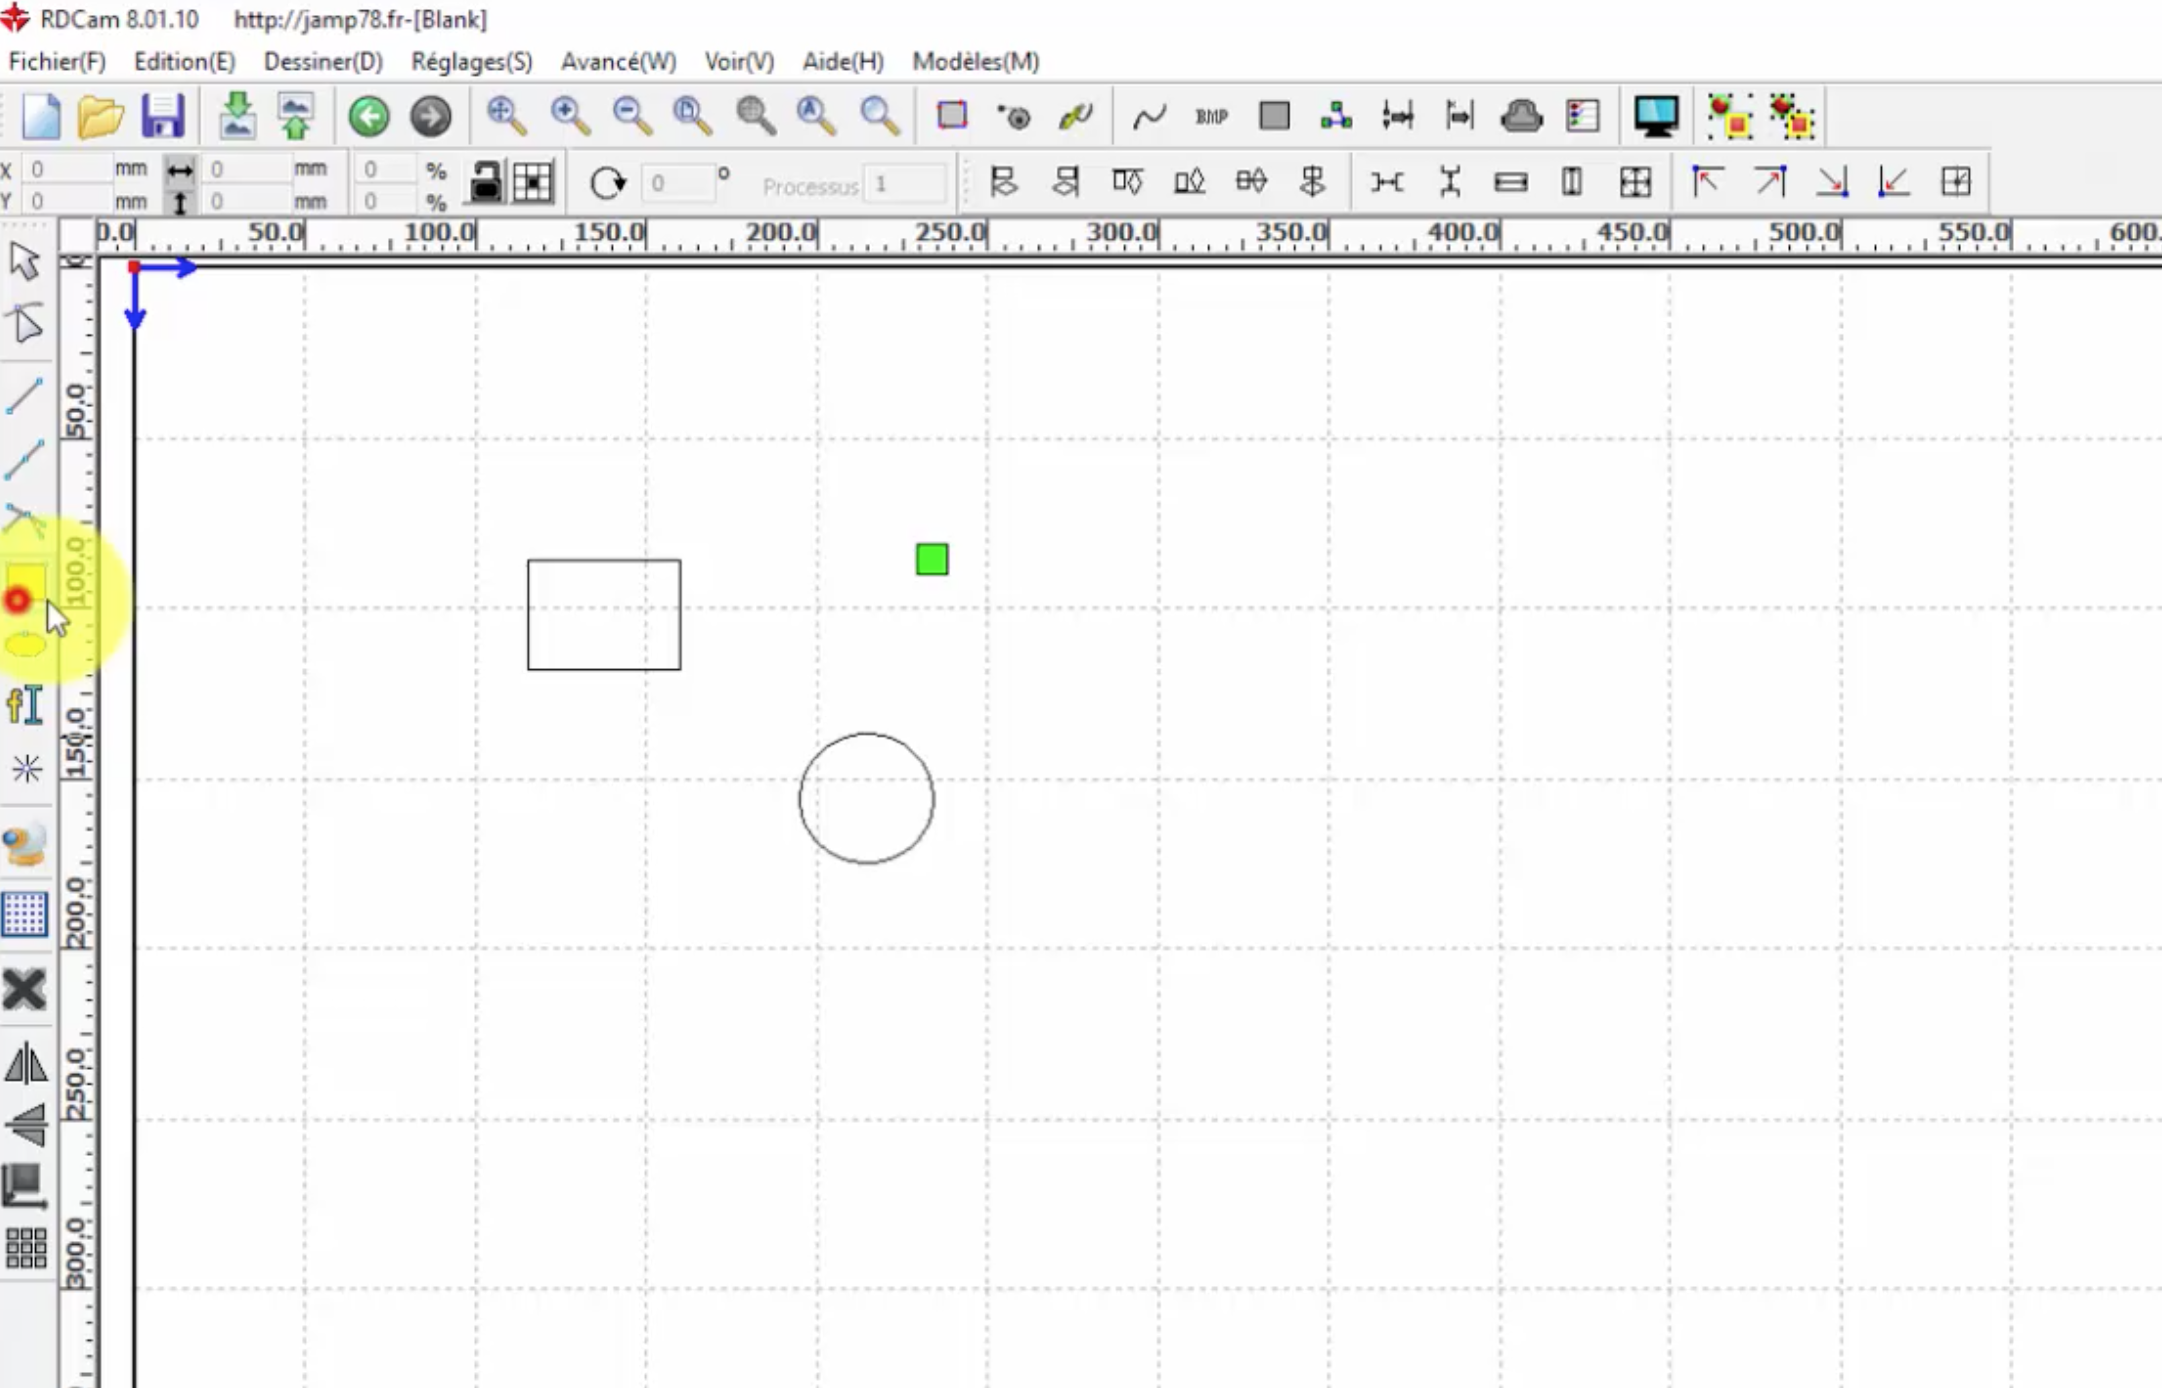Click the green undo arrow button

tap(369, 117)
